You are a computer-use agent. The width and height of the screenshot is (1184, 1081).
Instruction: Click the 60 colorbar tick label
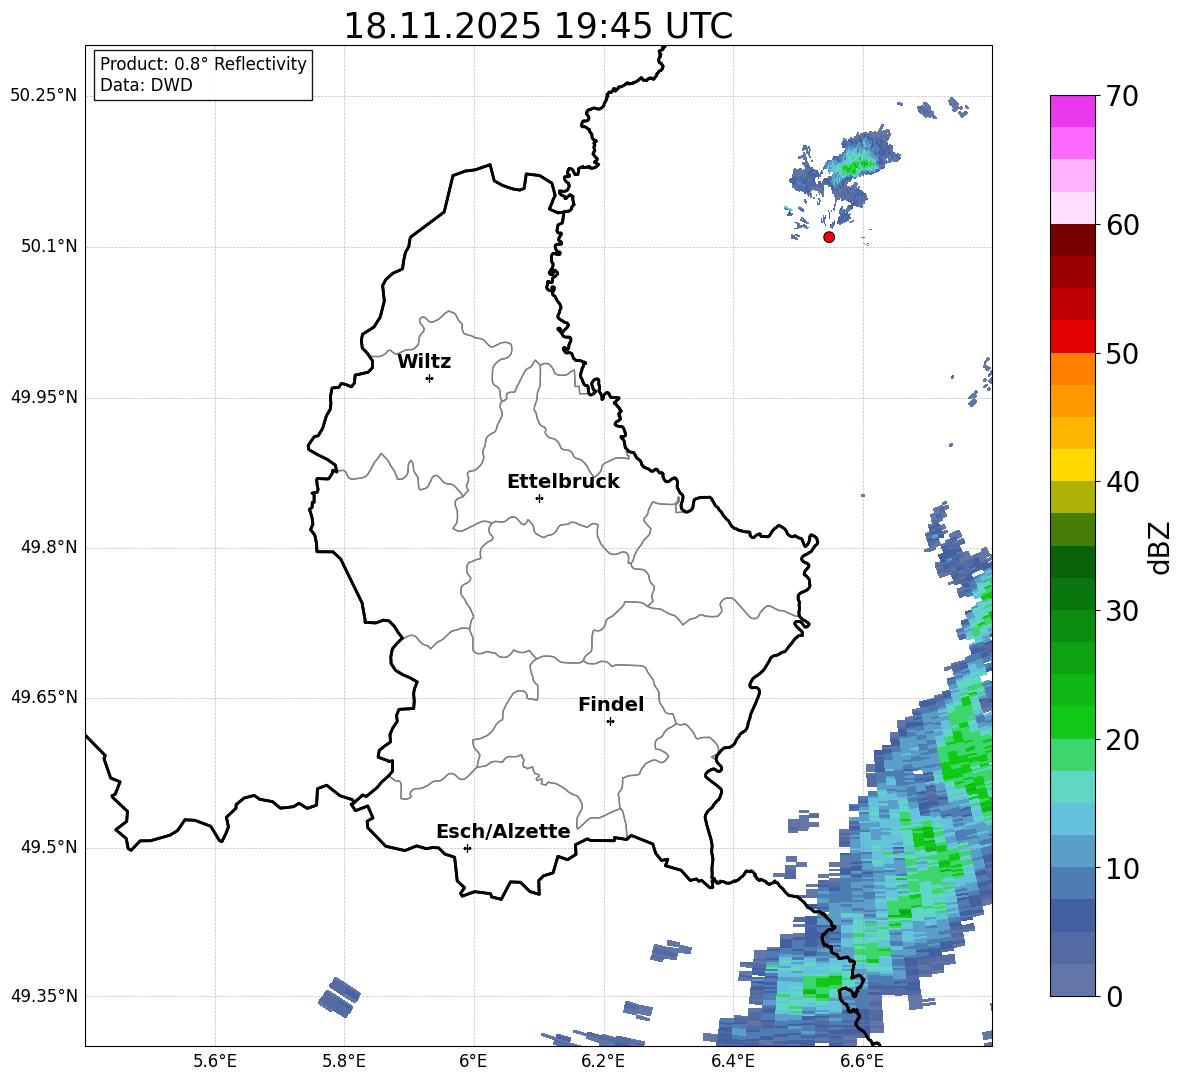(x=1122, y=225)
